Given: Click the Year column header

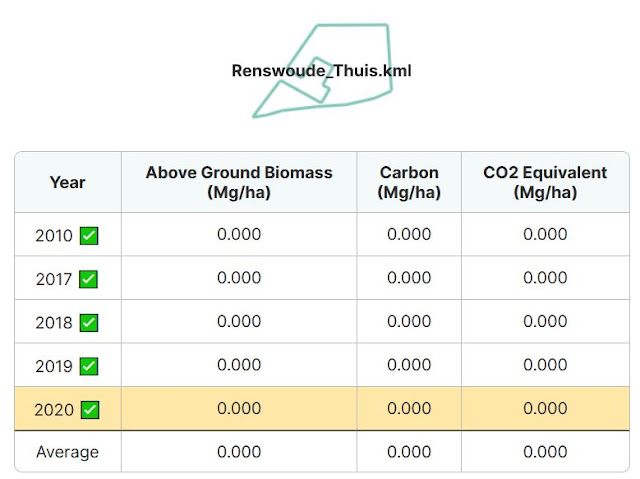Looking at the screenshot, I should (68, 182).
